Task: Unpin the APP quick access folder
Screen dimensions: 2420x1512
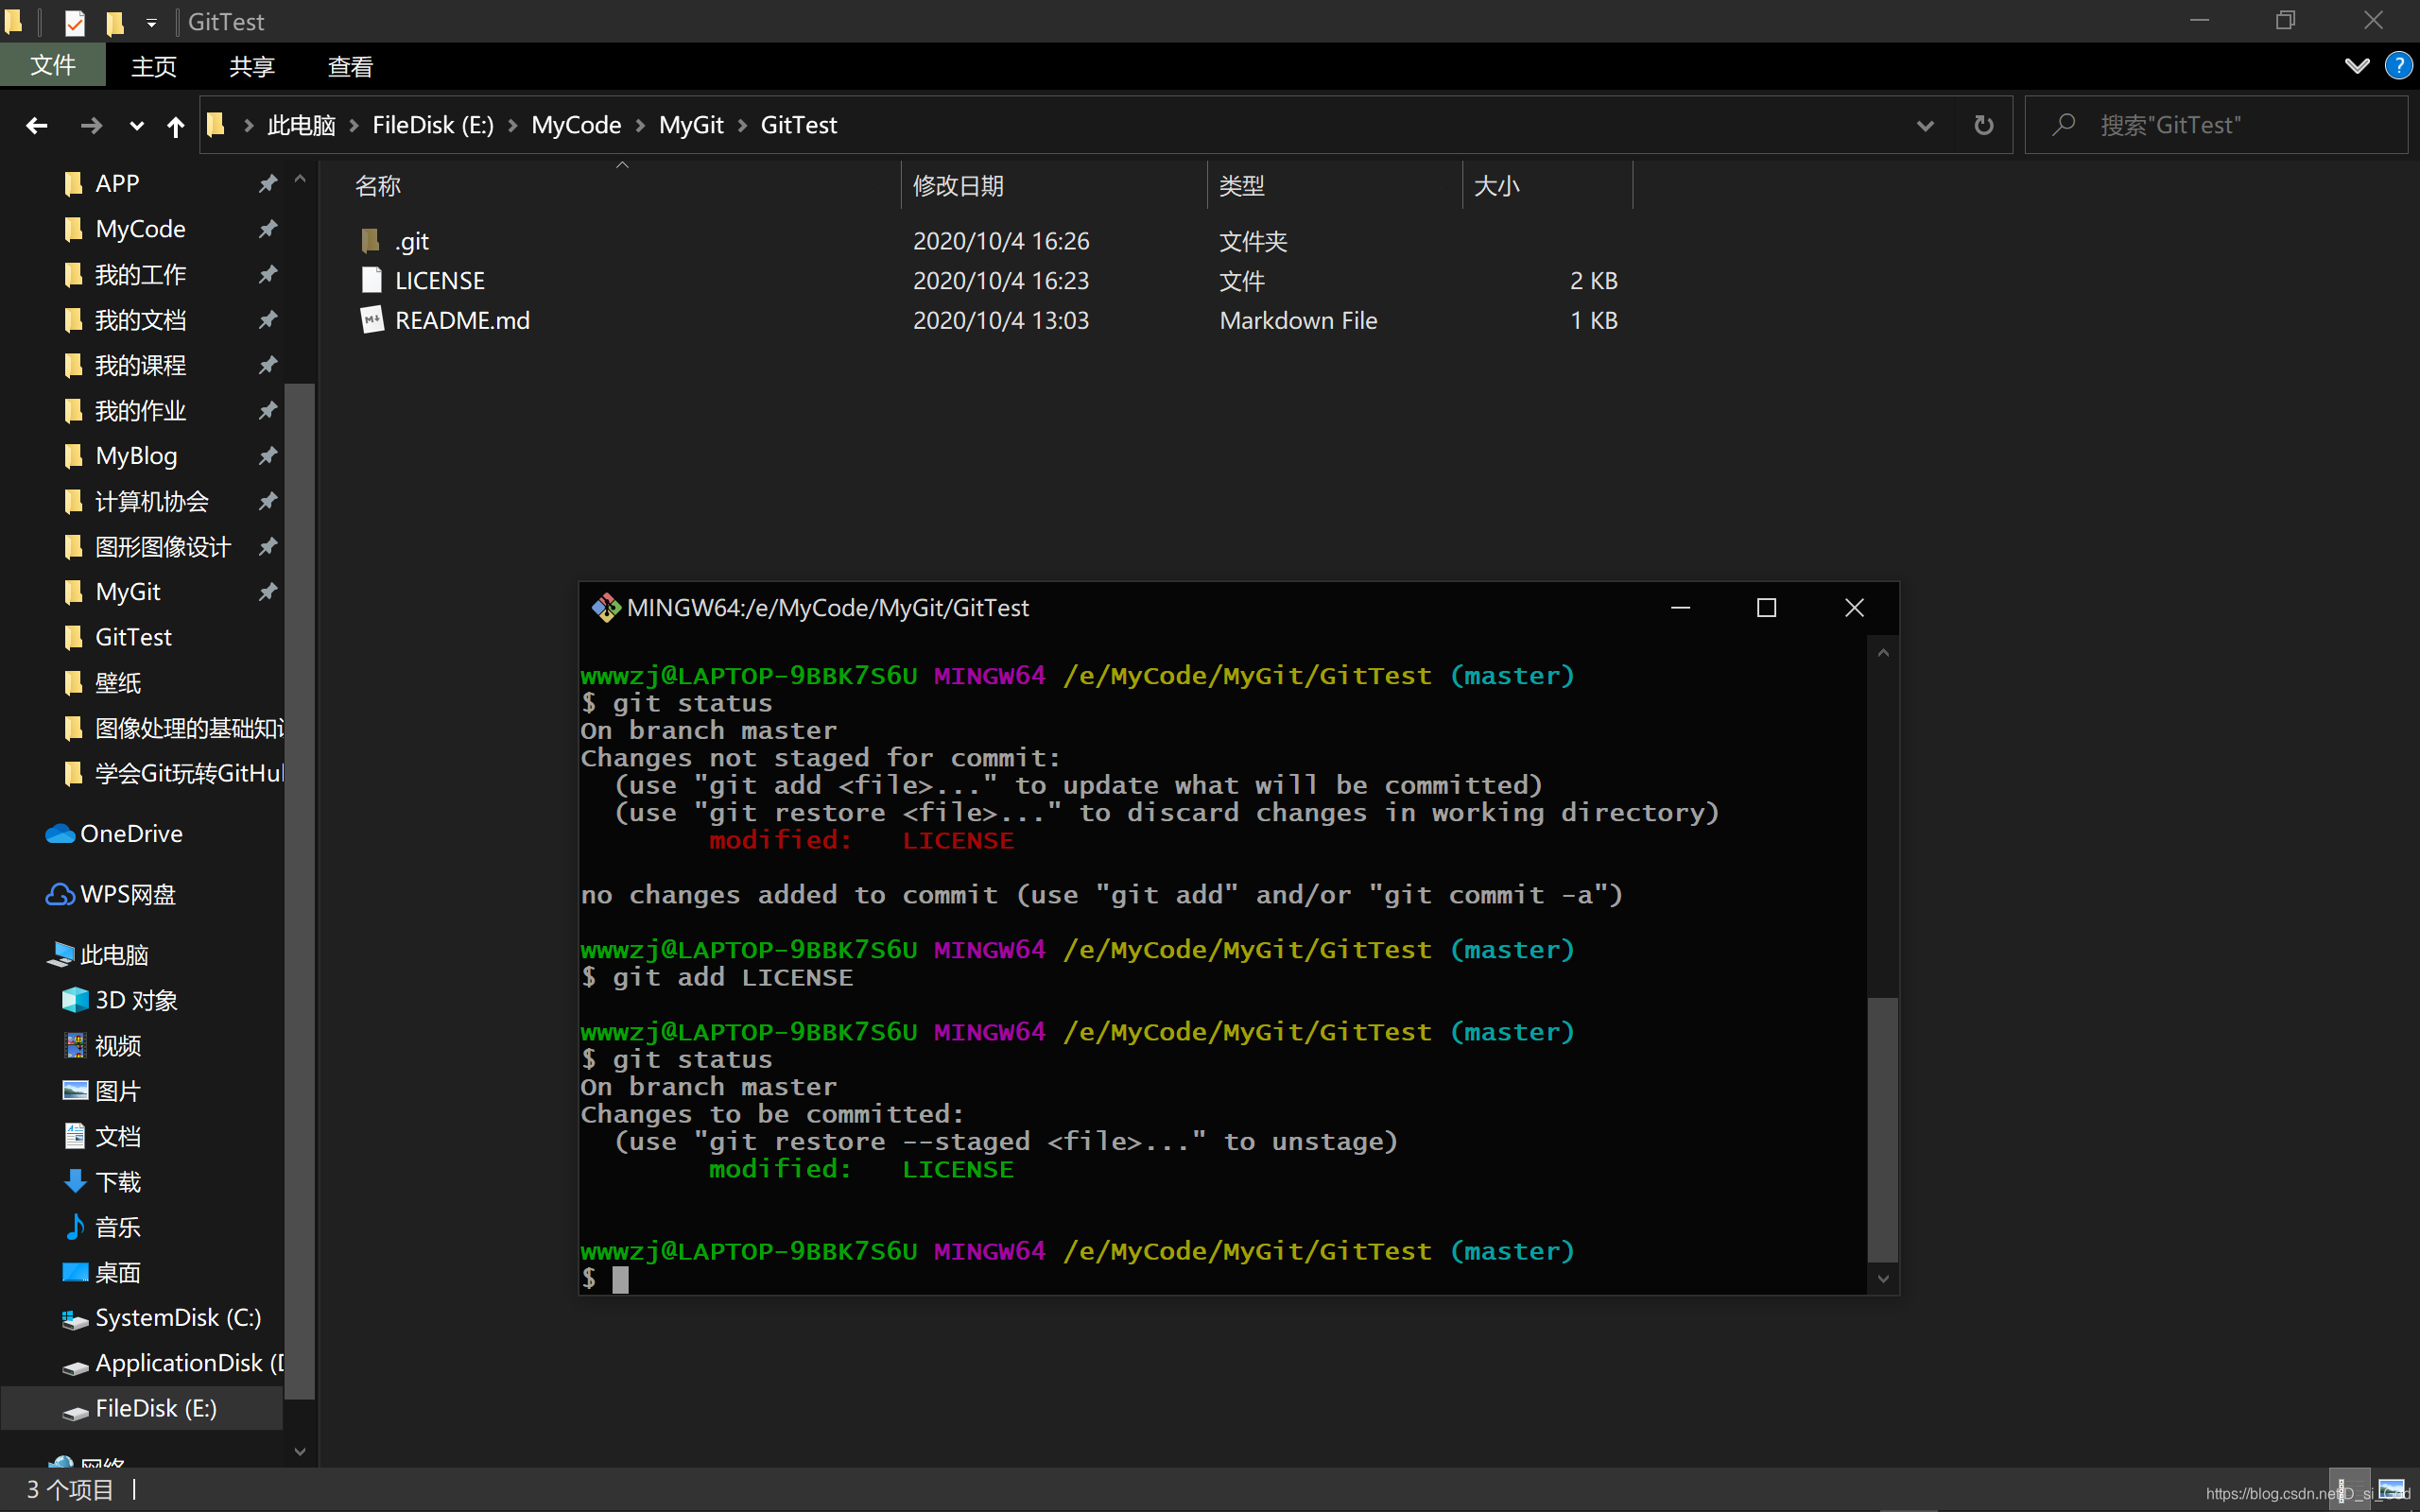Action: [268, 183]
